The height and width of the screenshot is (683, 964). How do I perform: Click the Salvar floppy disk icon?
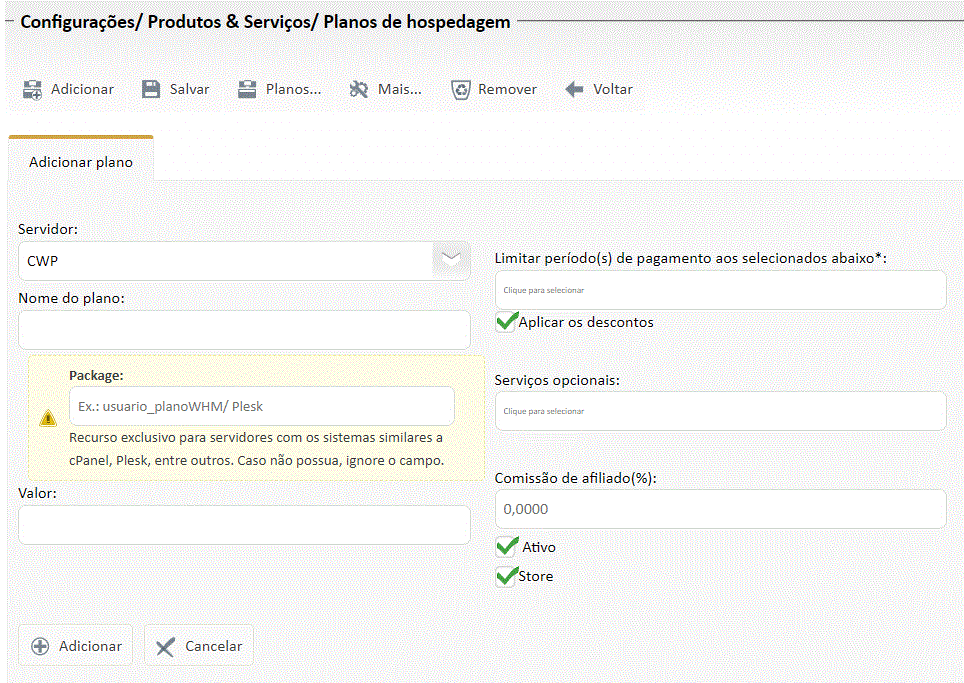(x=151, y=89)
